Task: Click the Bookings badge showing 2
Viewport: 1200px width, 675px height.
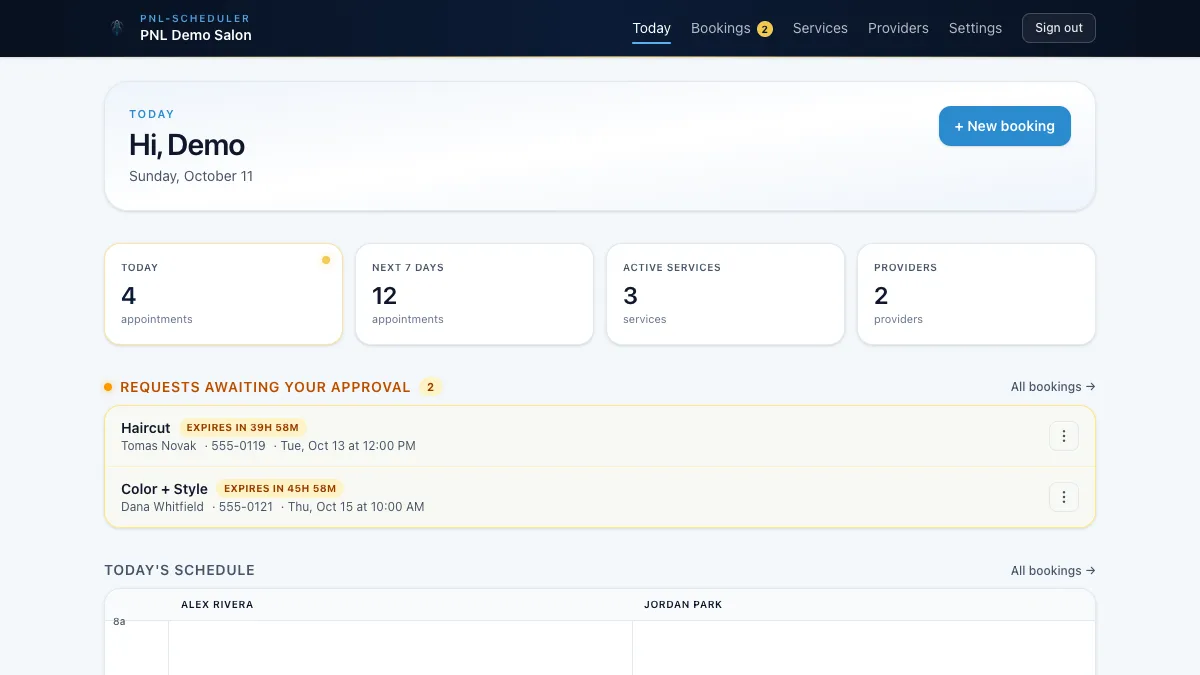Action: coord(765,29)
